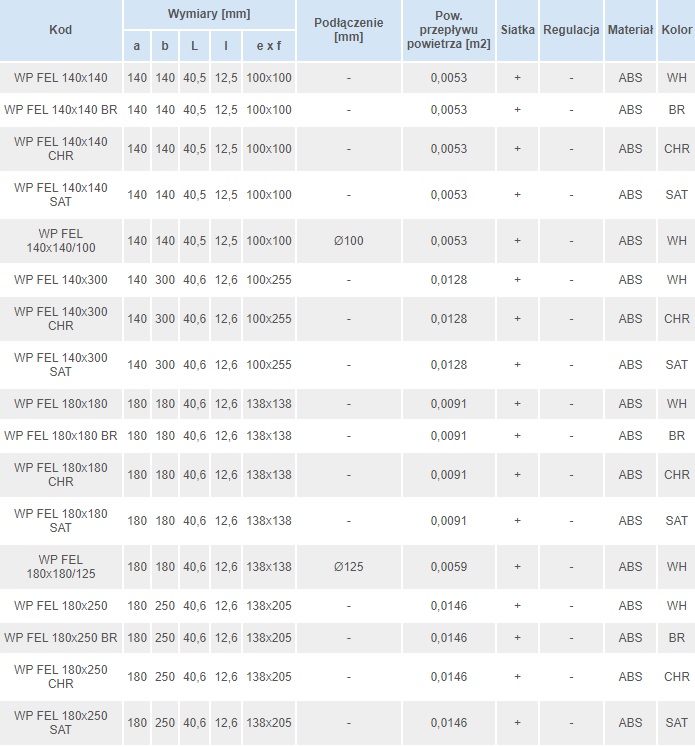The image size is (695, 747).
Task: Click the Podłączenie [mm] column header
Action: tap(348, 30)
